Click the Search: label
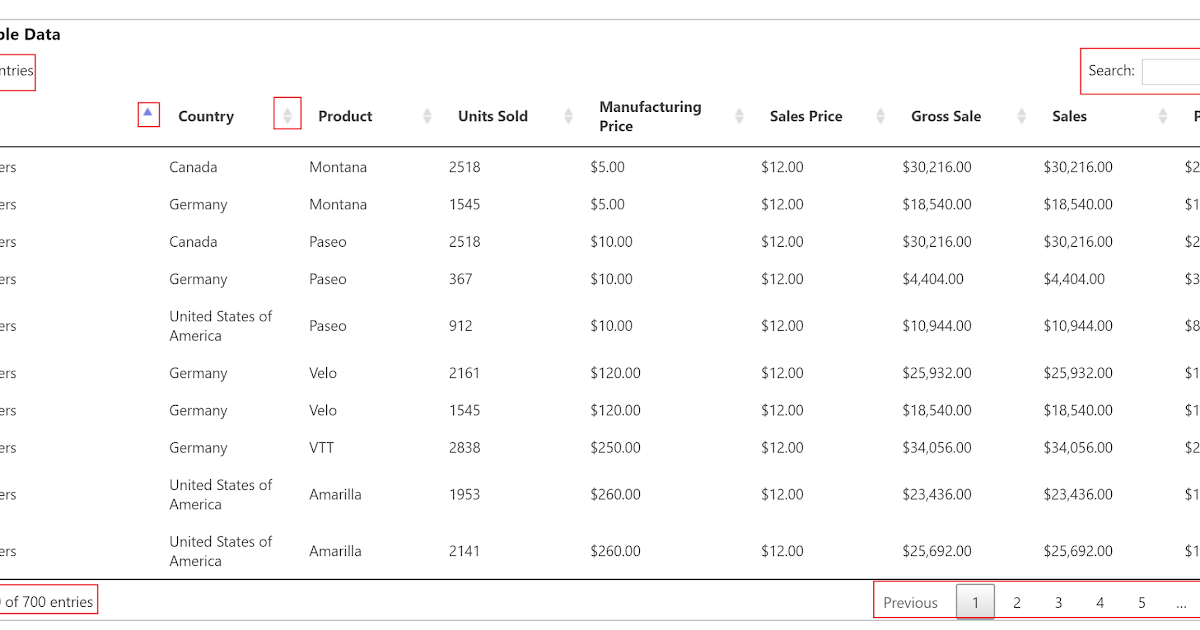Screen dimensions: 1200x630 pos(1111,71)
